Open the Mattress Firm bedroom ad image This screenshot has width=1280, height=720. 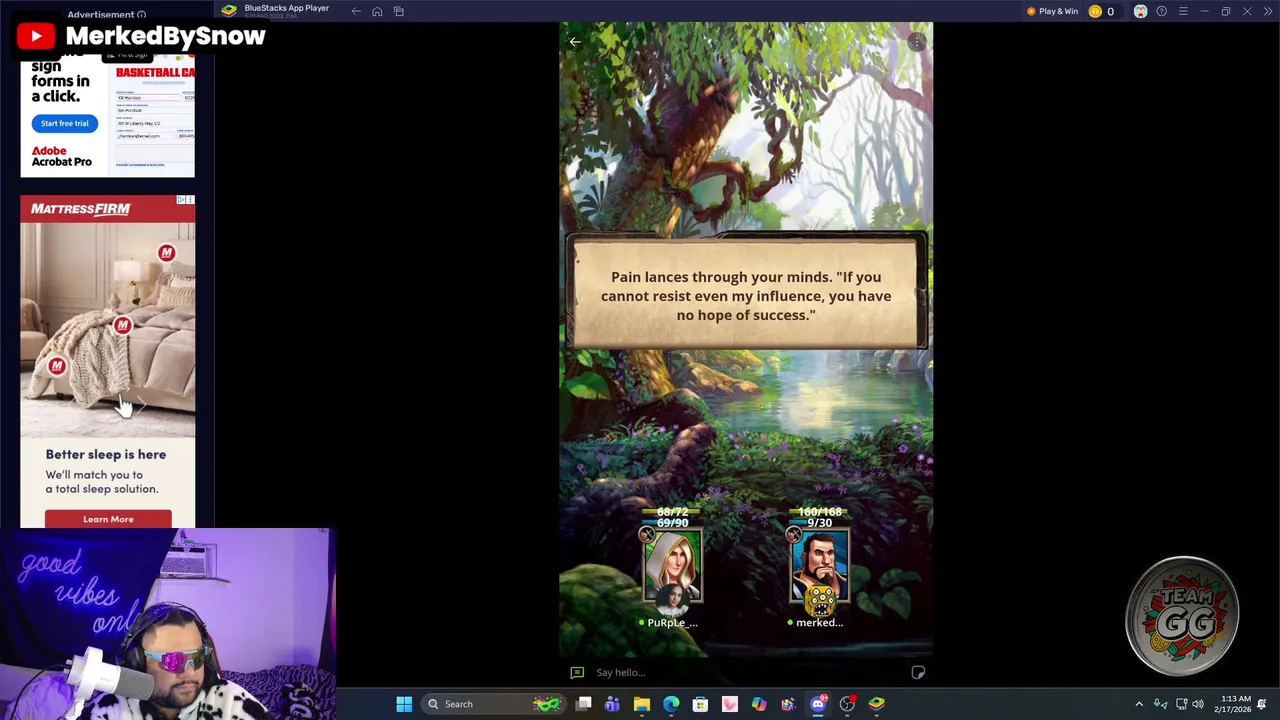[107, 328]
